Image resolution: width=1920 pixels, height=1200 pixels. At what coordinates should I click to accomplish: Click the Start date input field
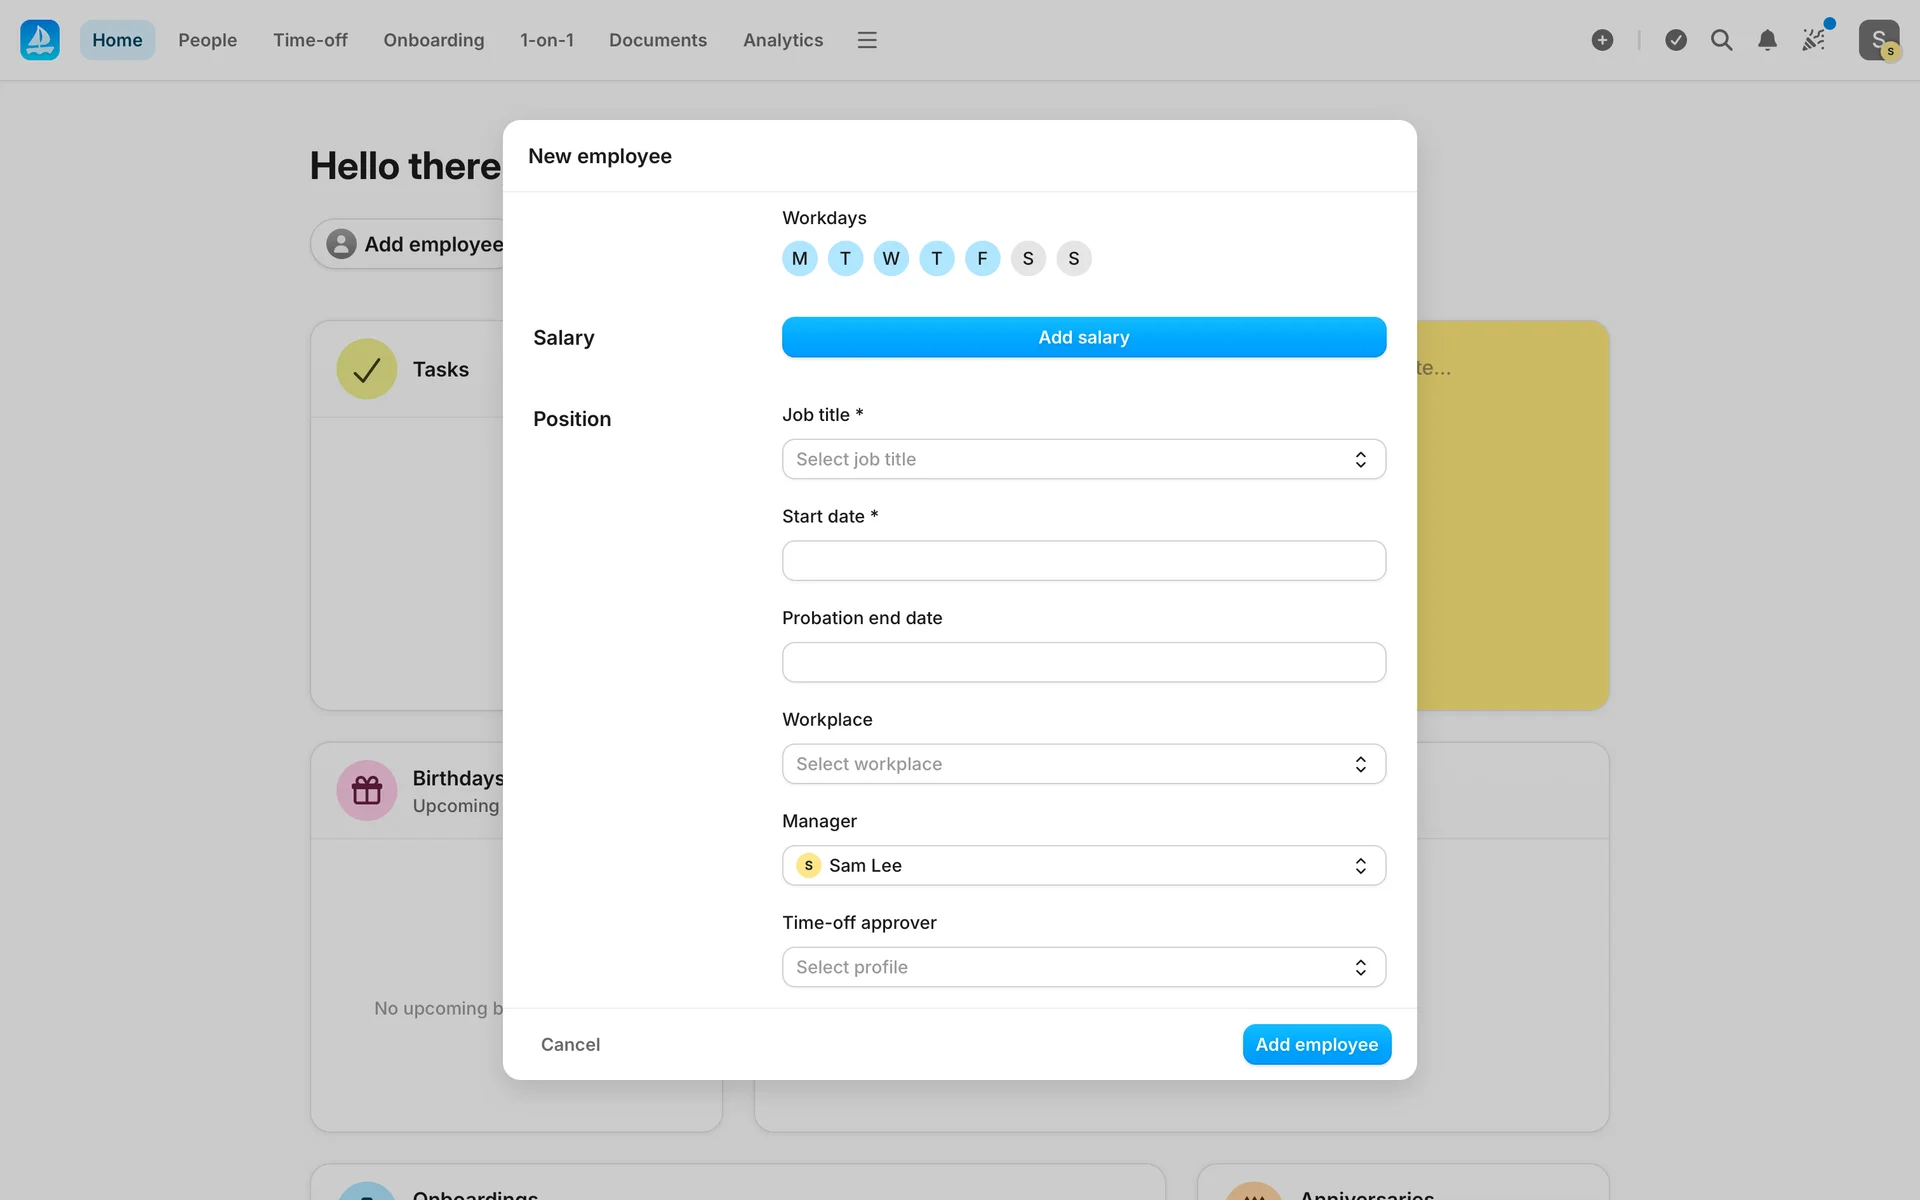click(1083, 561)
